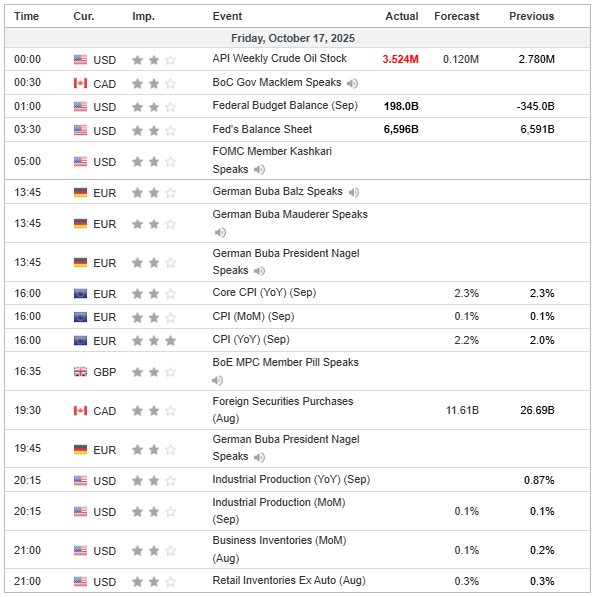
Task: Click the Friday, October 17, 2025 date row
Action: pyautogui.click(x=297, y=38)
